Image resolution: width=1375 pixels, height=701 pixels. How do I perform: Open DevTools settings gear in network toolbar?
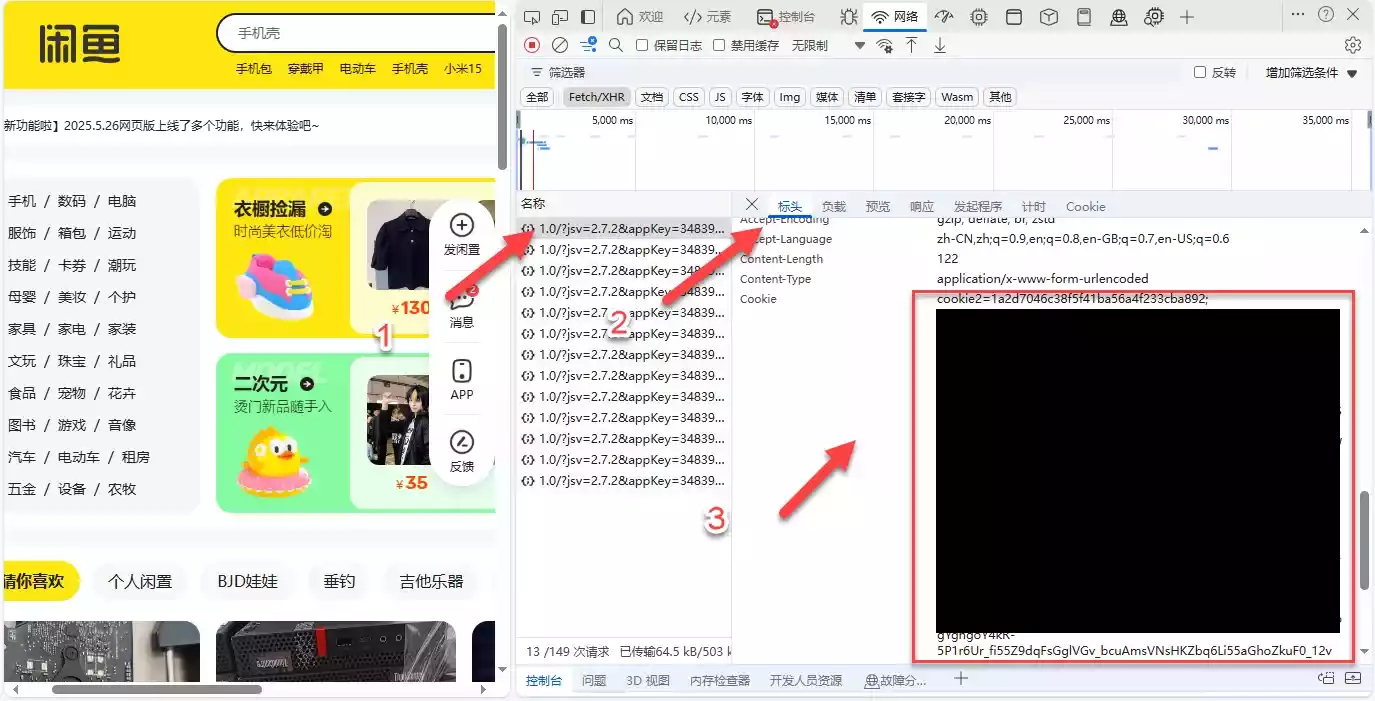[x=1353, y=45]
